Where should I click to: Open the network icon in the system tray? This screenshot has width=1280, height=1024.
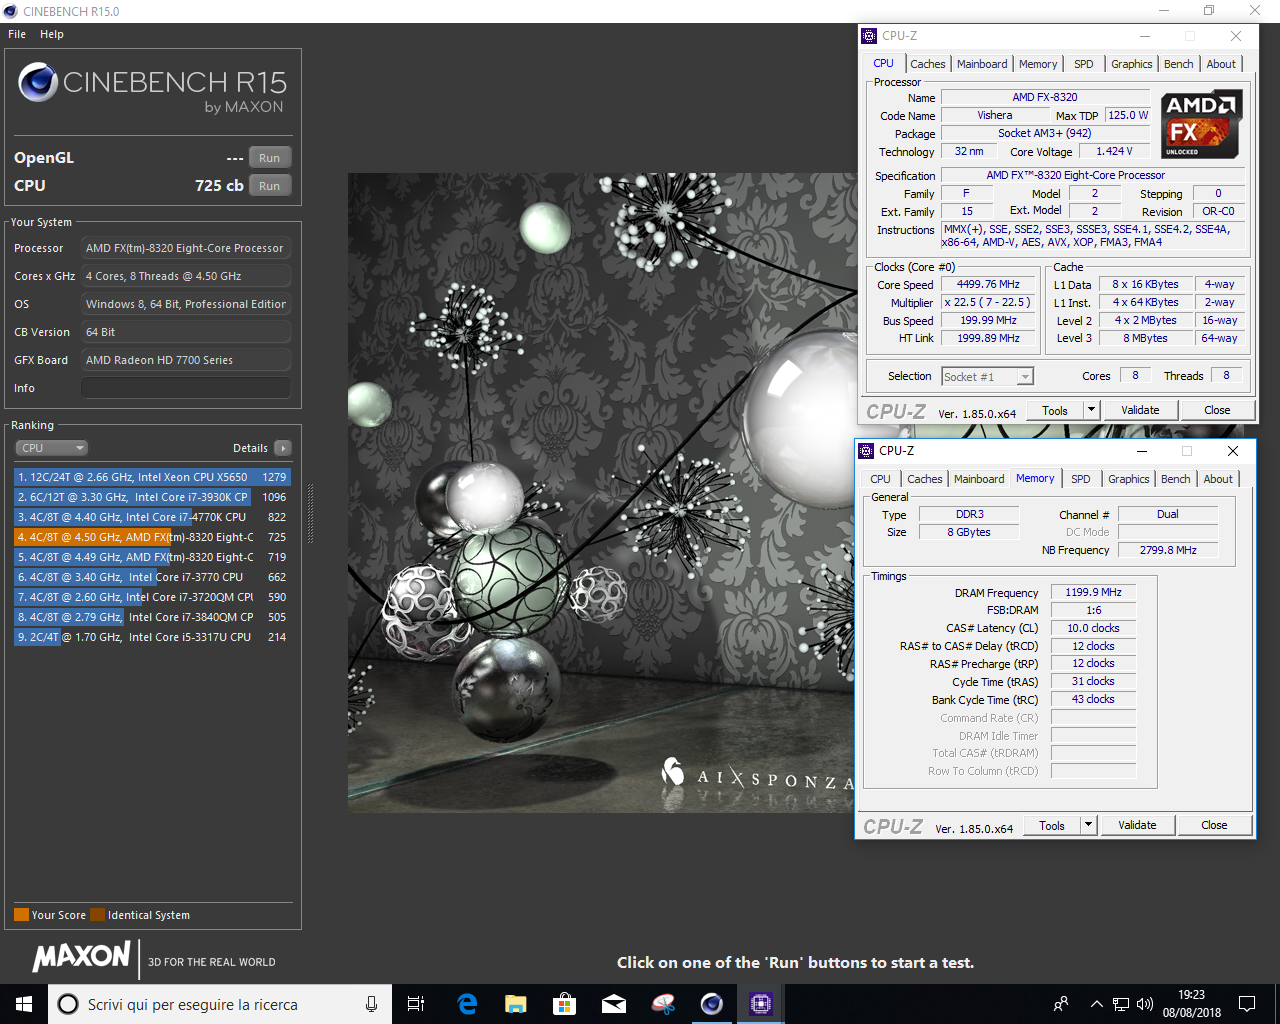1121,1004
